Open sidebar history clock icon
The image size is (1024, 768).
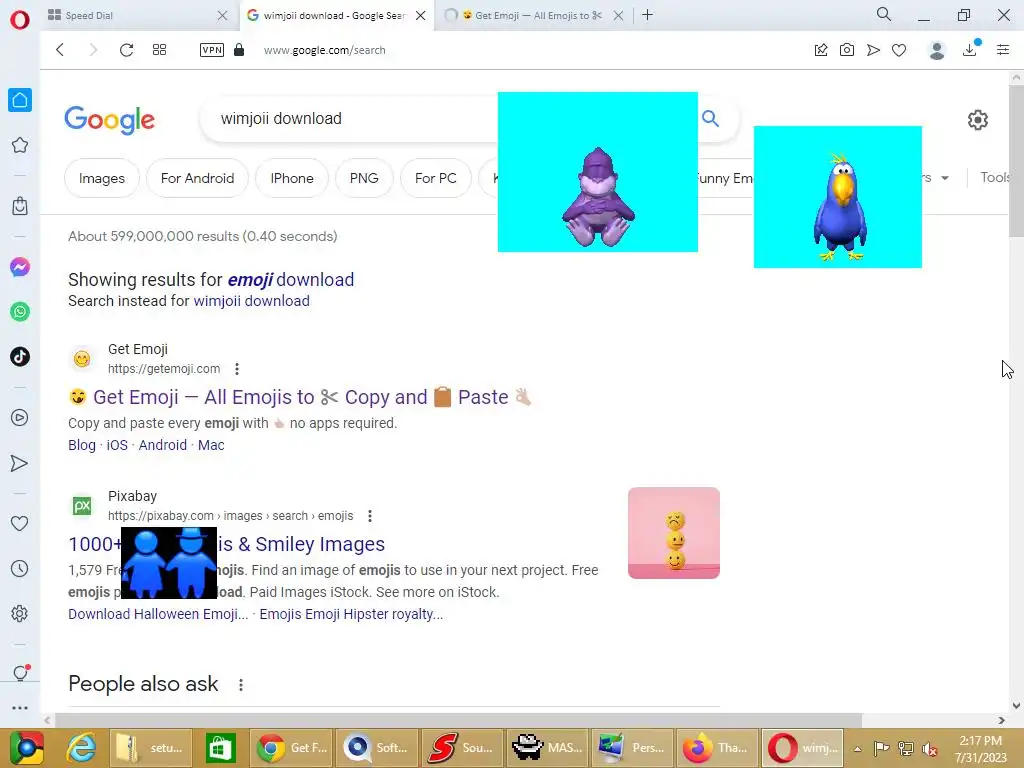20,569
